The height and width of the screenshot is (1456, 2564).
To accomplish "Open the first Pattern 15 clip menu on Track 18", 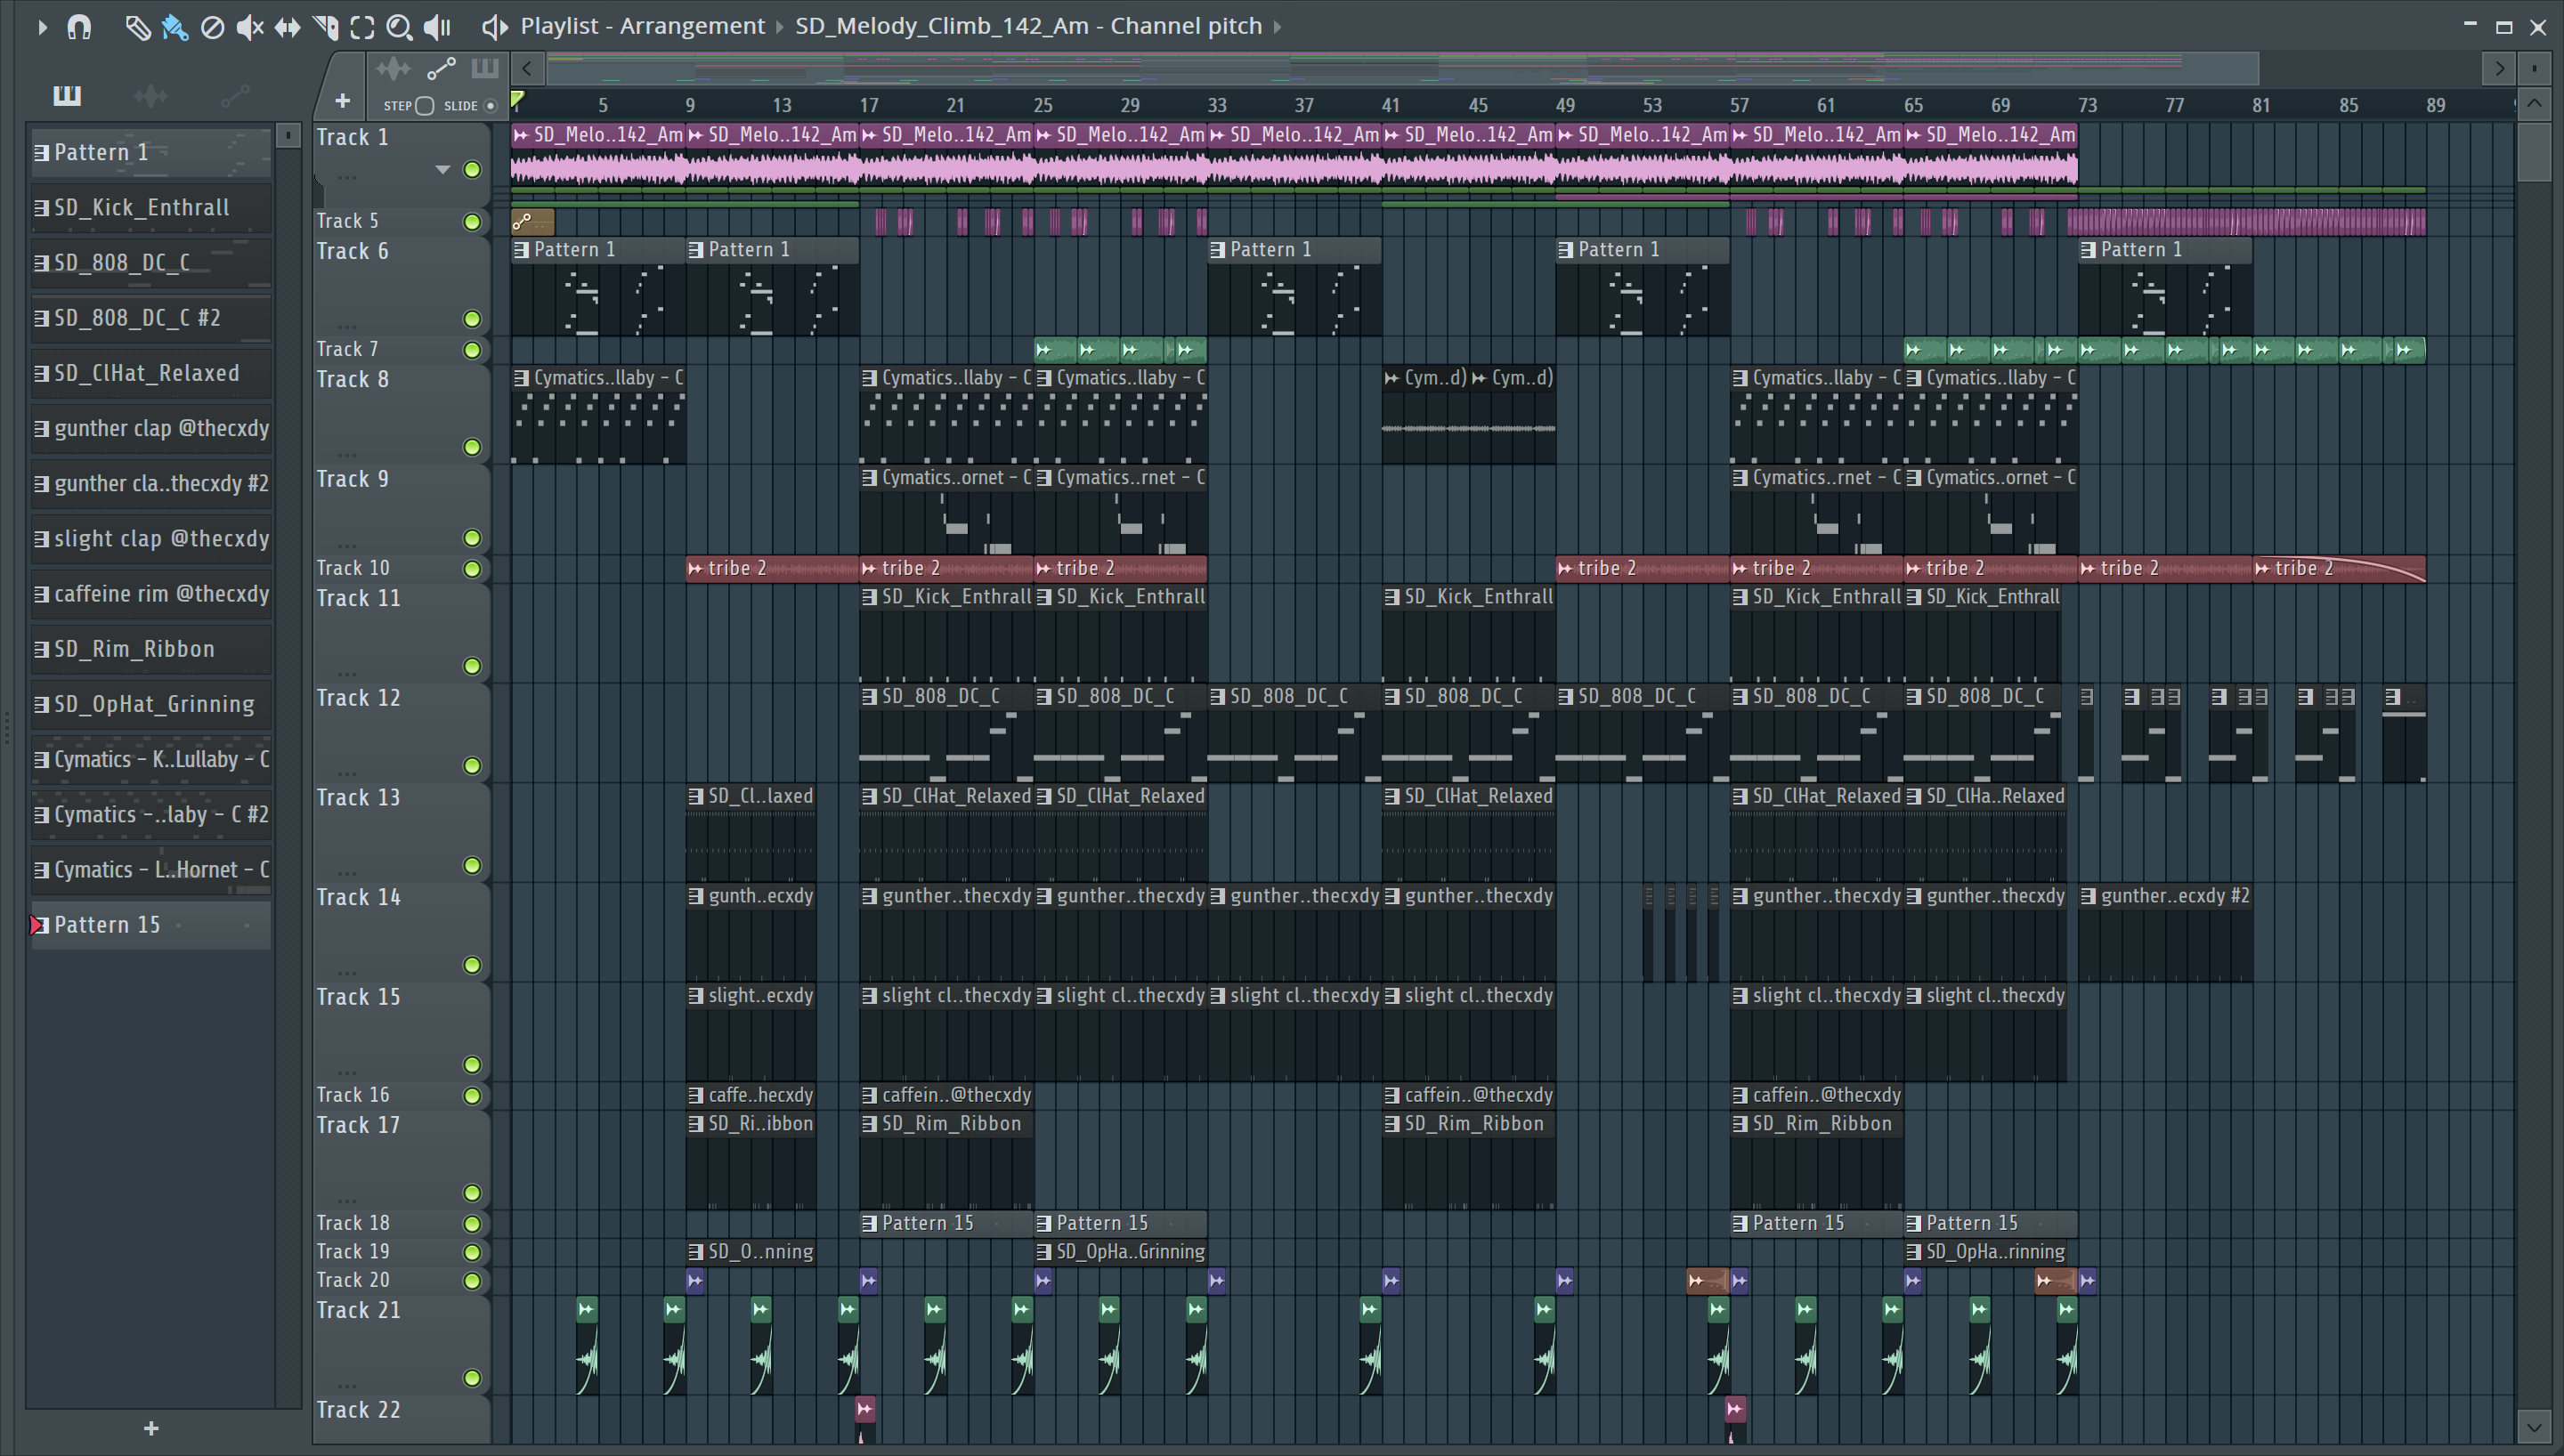I will tap(869, 1223).
